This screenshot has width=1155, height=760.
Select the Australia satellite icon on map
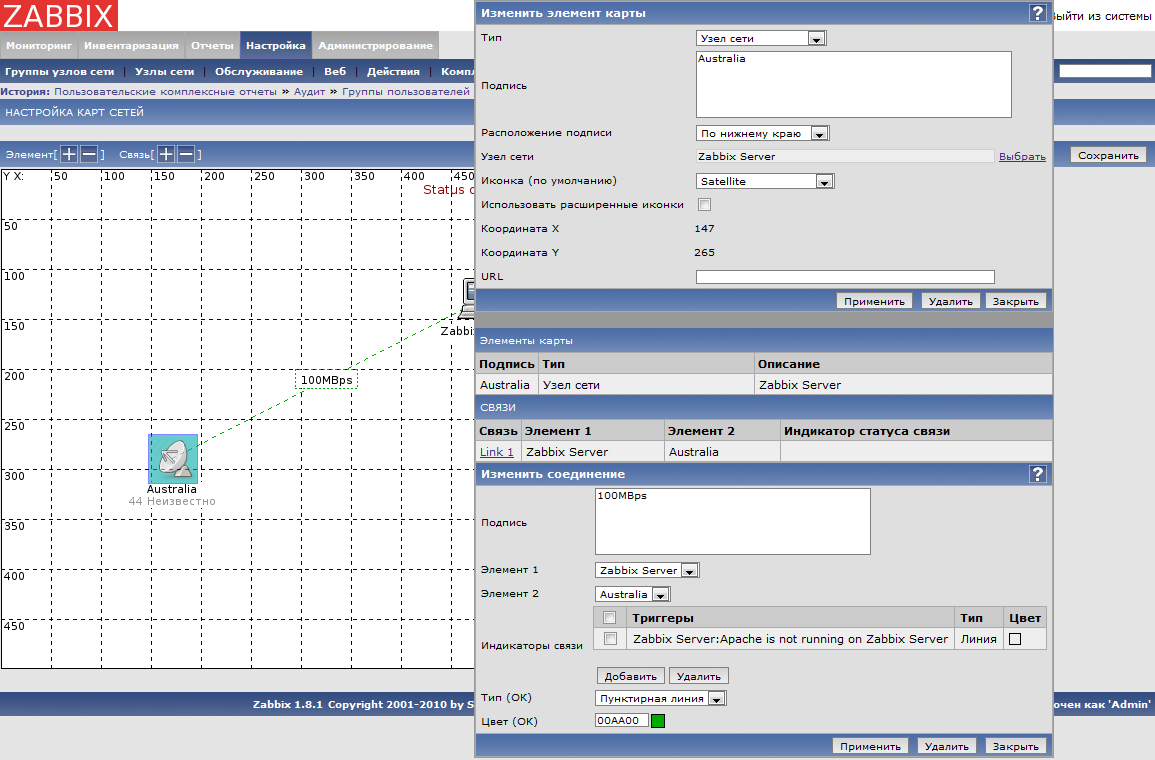click(x=173, y=458)
